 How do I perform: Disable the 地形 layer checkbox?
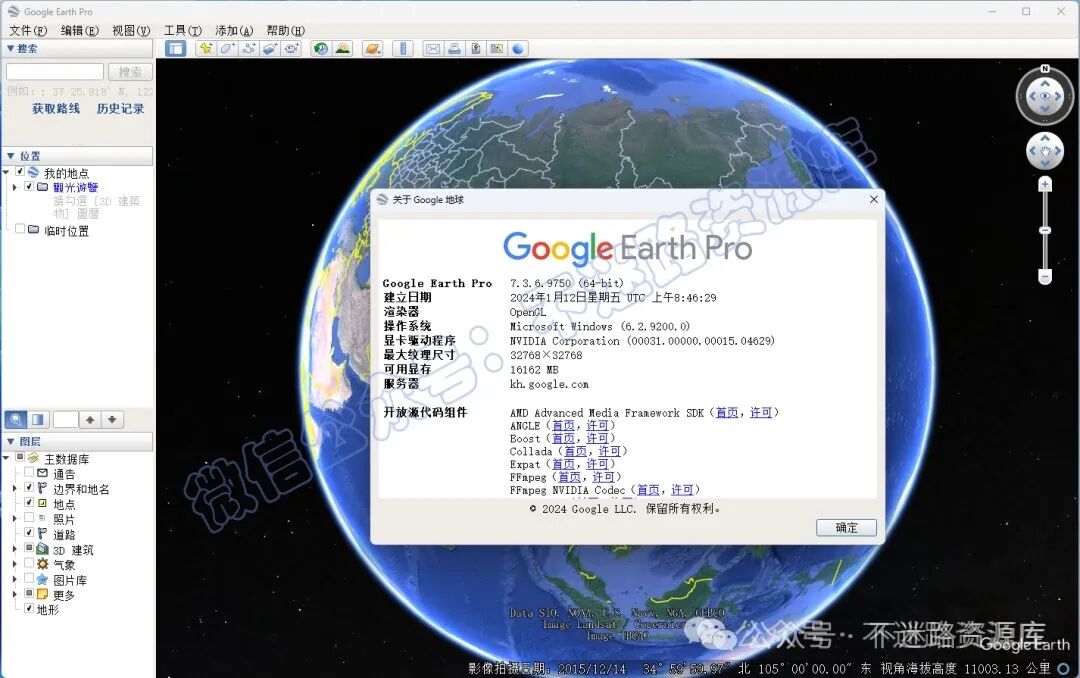point(29,608)
